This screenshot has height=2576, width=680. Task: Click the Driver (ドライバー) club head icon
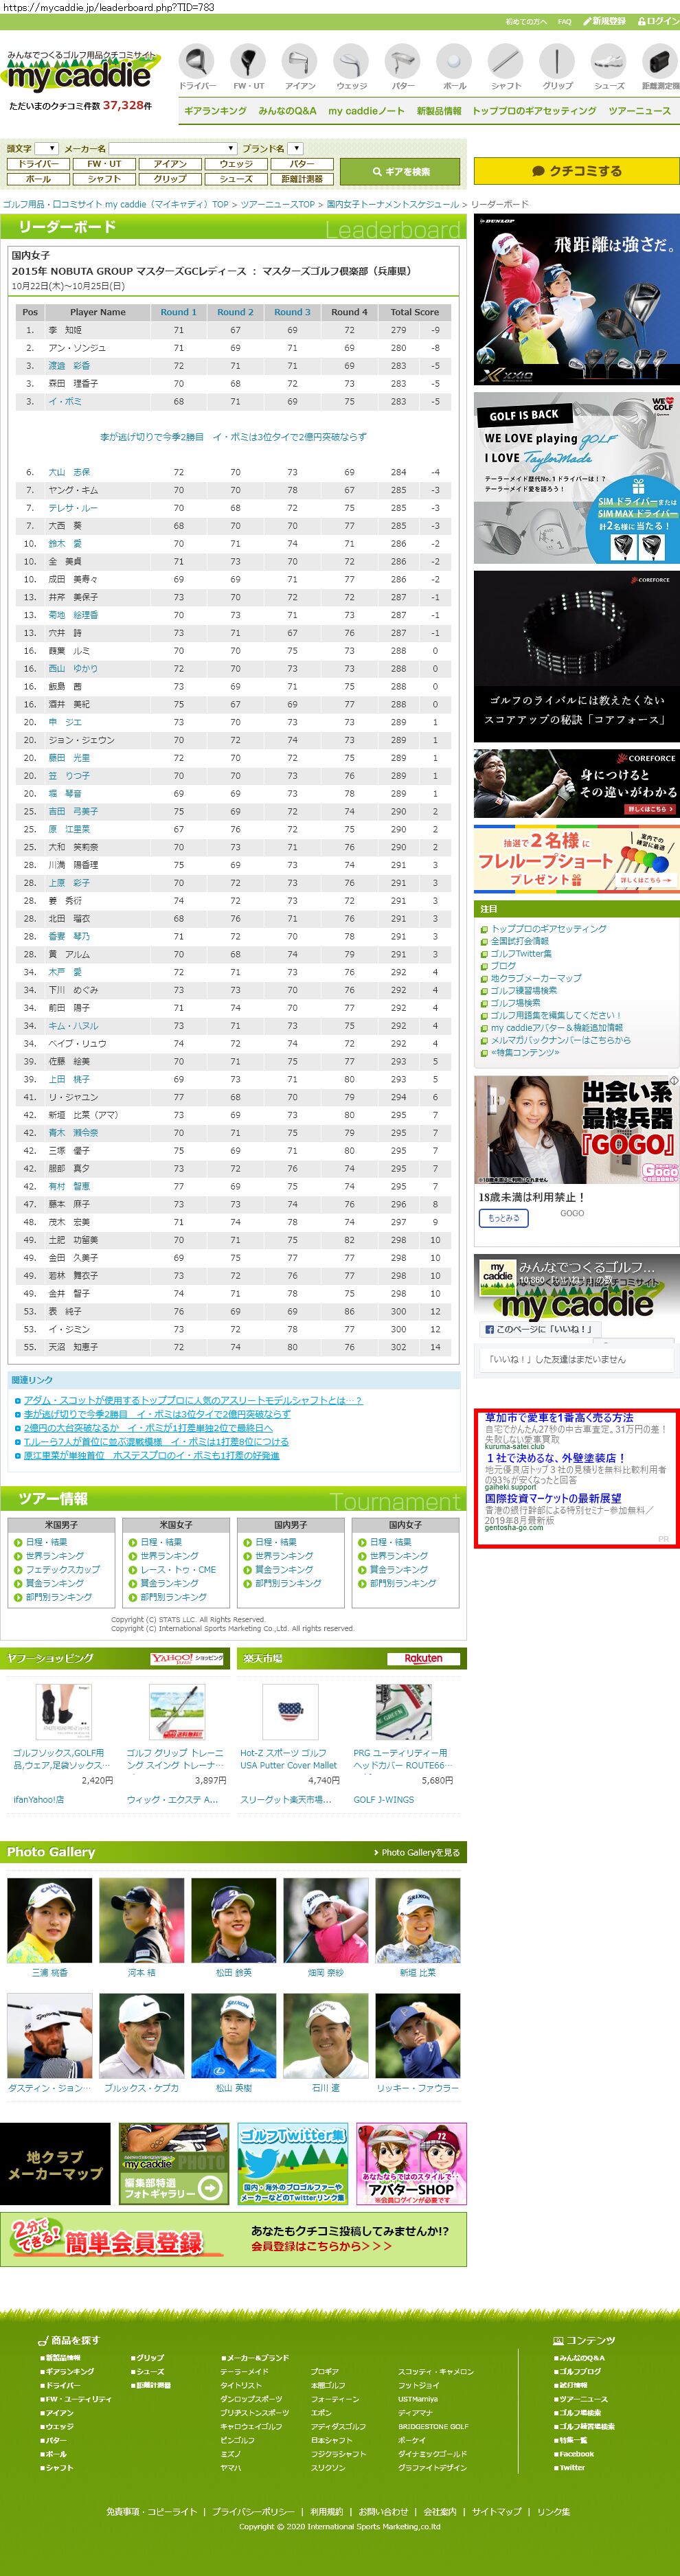(x=197, y=62)
